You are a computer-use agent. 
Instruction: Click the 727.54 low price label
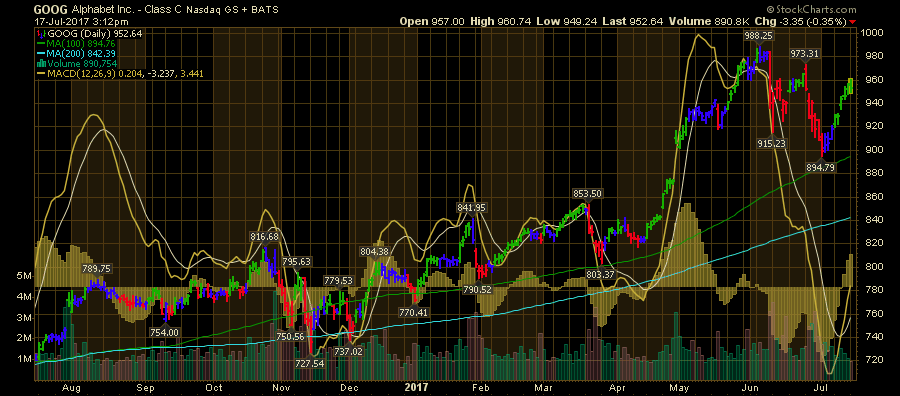tap(310, 363)
